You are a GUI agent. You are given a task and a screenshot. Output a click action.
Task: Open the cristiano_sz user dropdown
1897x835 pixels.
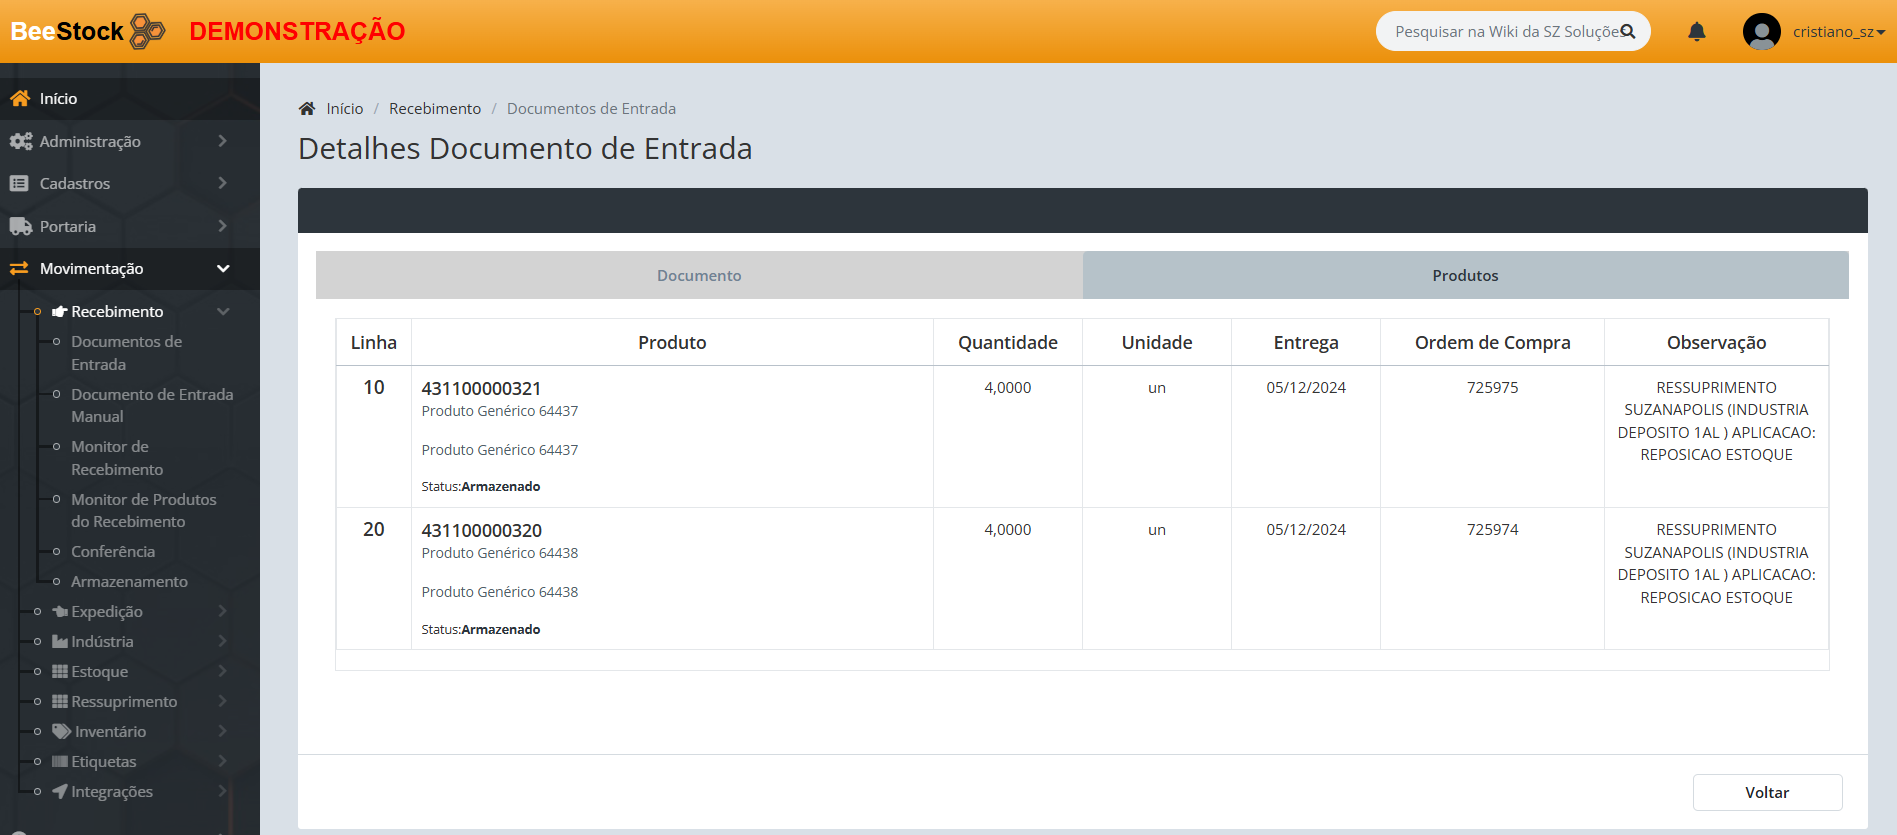click(1838, 32)
